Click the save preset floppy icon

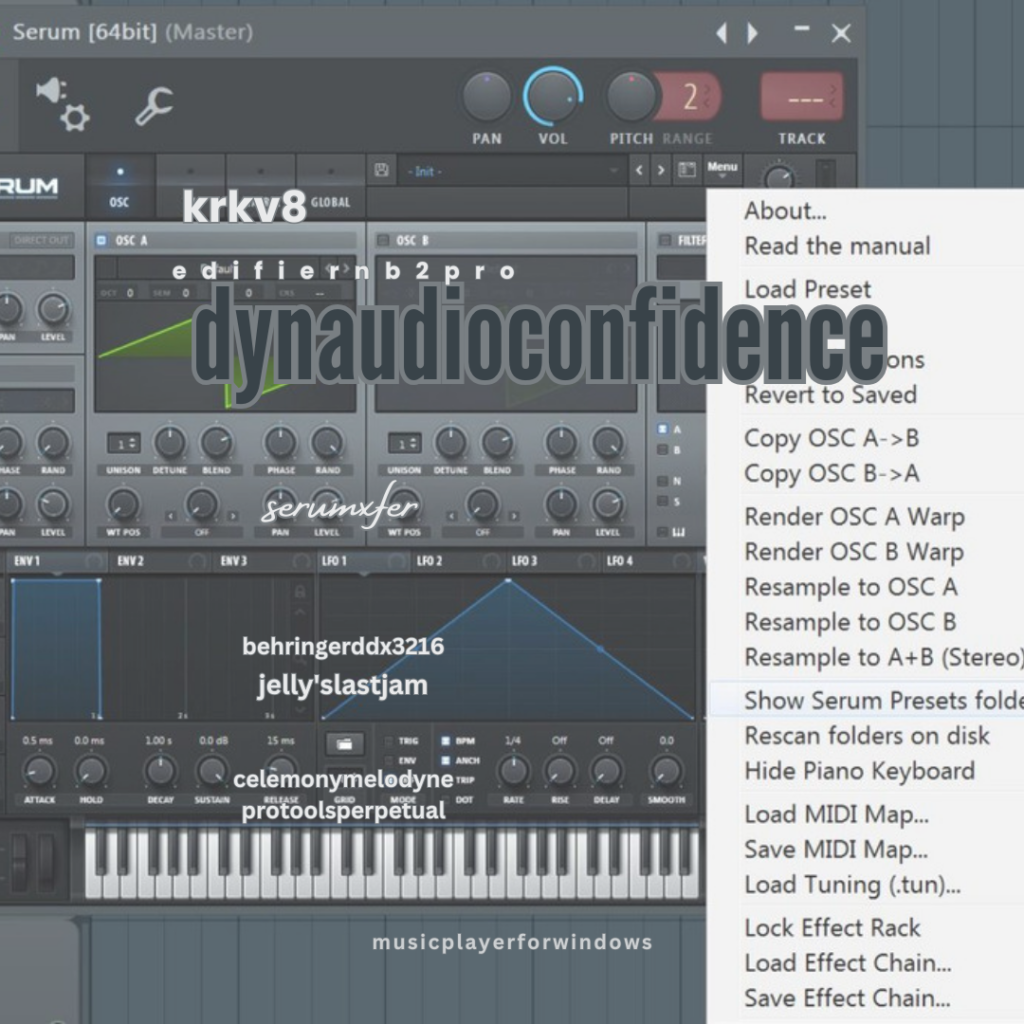(381, 170)
